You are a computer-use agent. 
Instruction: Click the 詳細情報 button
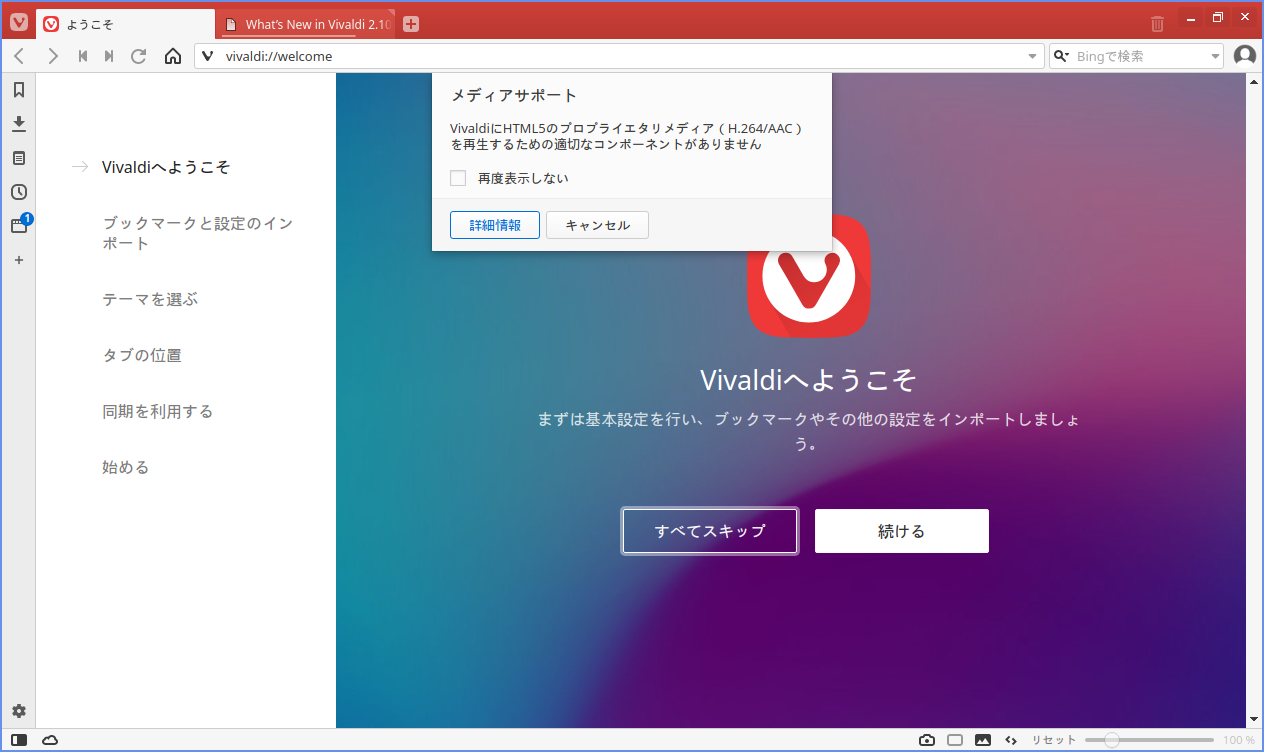(495, 225)
